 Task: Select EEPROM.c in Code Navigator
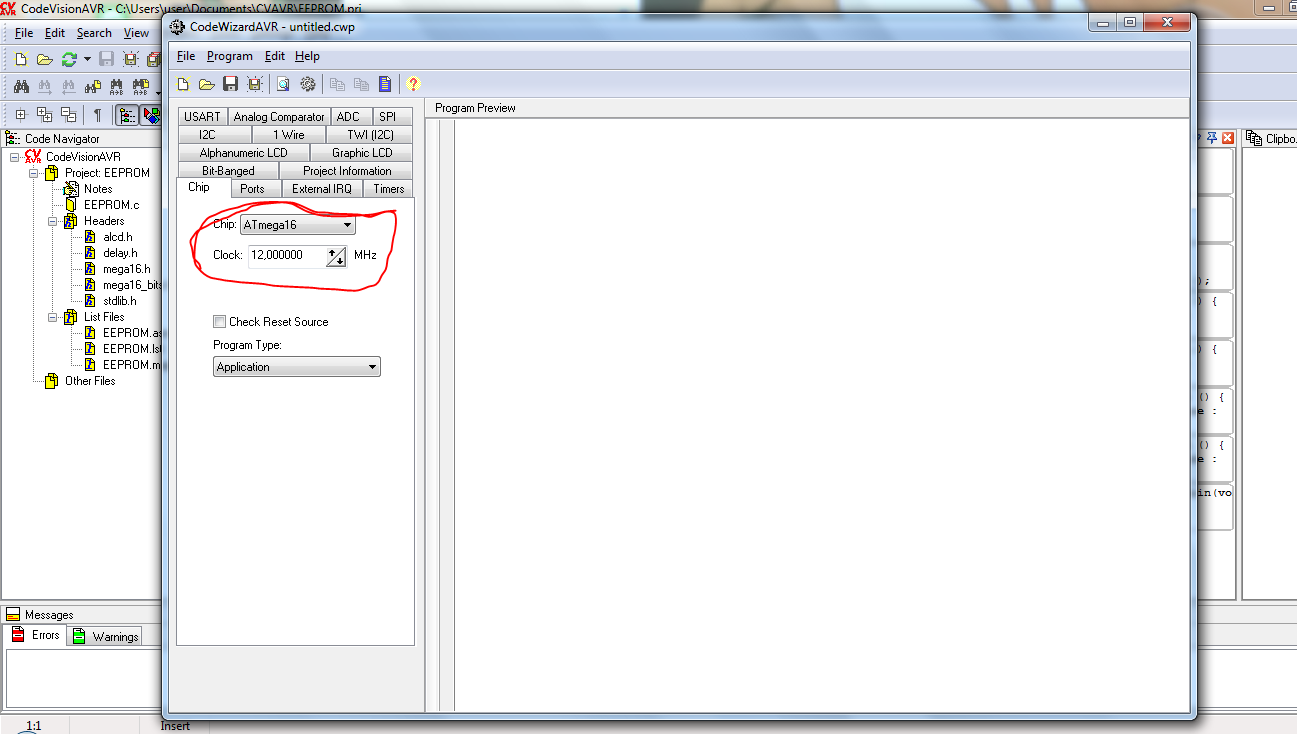pyautogui.click(x=111, y=205)
